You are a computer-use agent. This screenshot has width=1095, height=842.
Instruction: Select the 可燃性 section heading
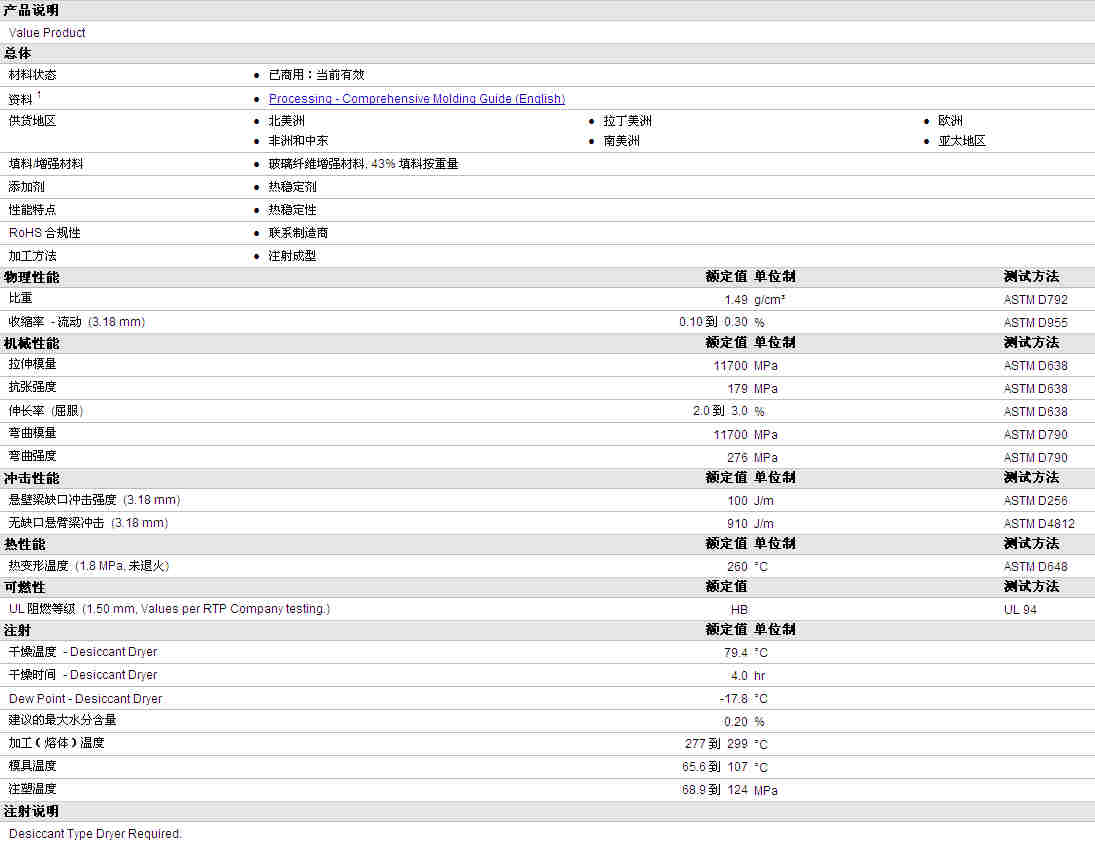25,587
